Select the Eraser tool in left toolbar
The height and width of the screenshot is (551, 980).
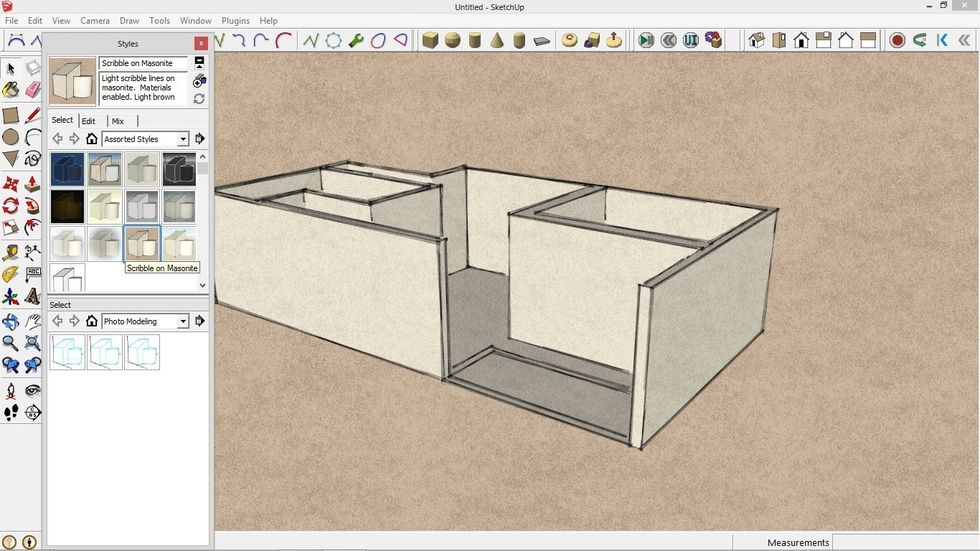point(32,90)
